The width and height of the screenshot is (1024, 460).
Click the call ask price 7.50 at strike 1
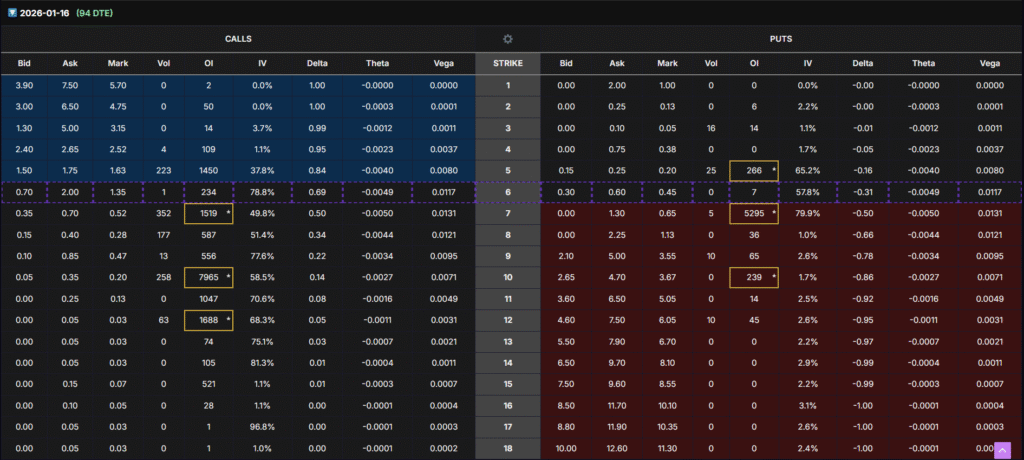point(71,86)
